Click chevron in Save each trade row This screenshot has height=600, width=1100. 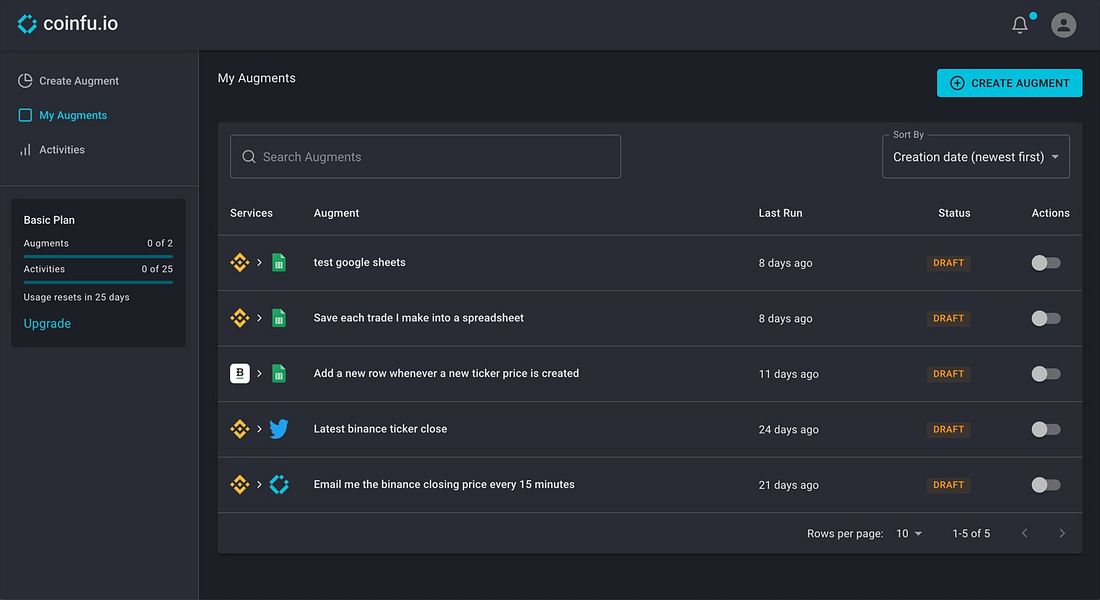pyautogui.click(x=259, y=318)
